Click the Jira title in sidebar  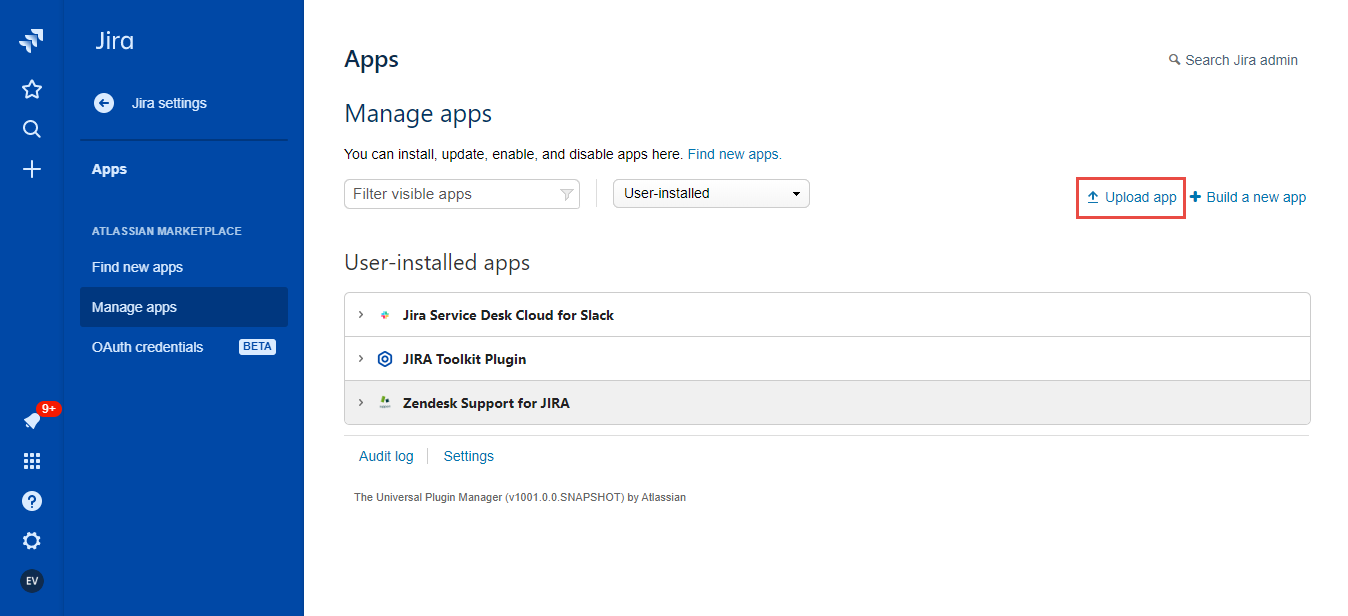(114, 41)
